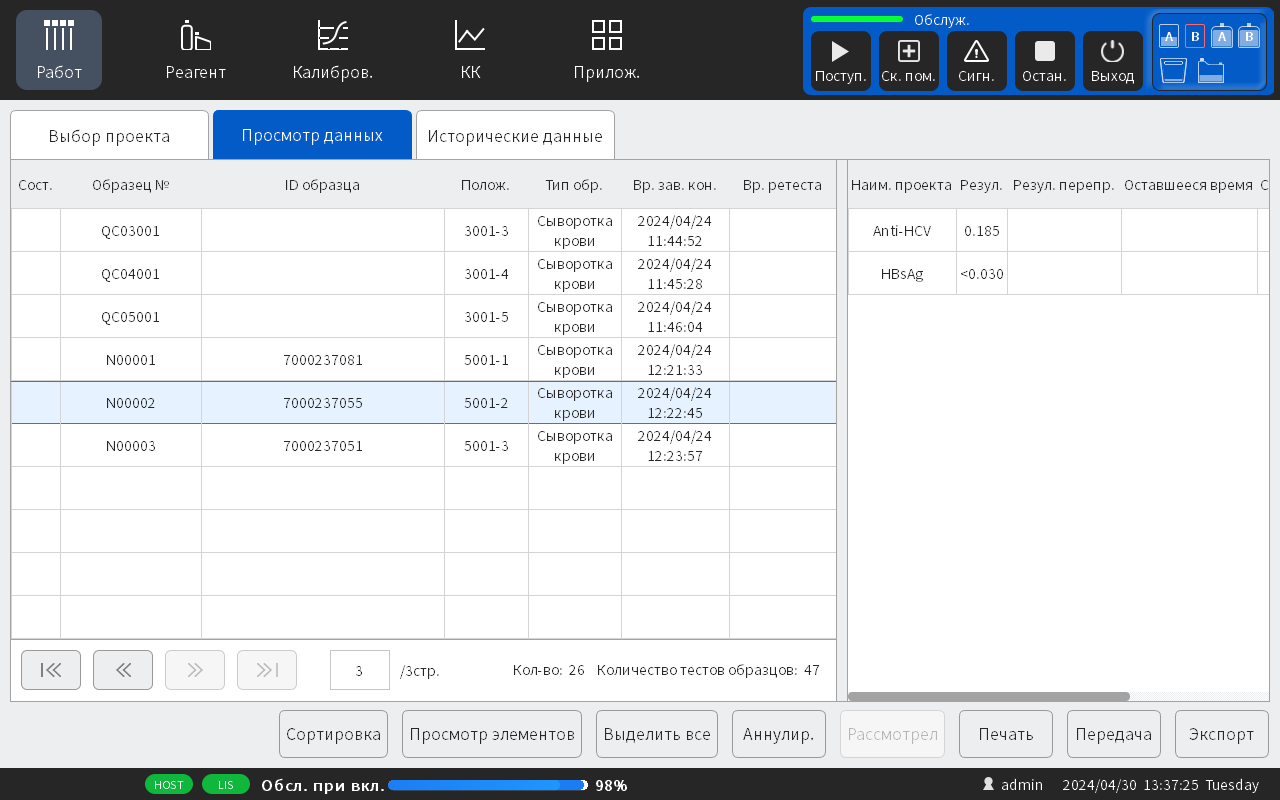Click the Выход power exit icon

pyautogui.click(x=1112, y=61)
